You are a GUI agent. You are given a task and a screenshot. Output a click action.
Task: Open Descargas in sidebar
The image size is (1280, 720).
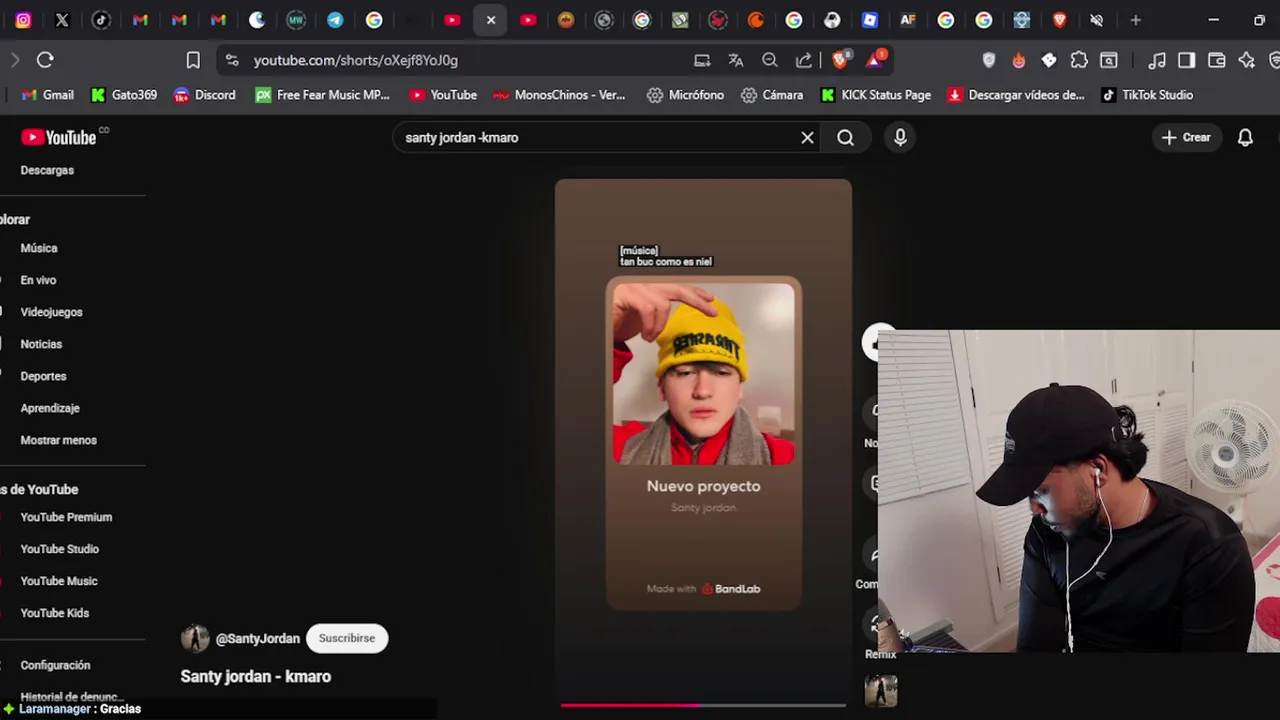coord(47,170)
